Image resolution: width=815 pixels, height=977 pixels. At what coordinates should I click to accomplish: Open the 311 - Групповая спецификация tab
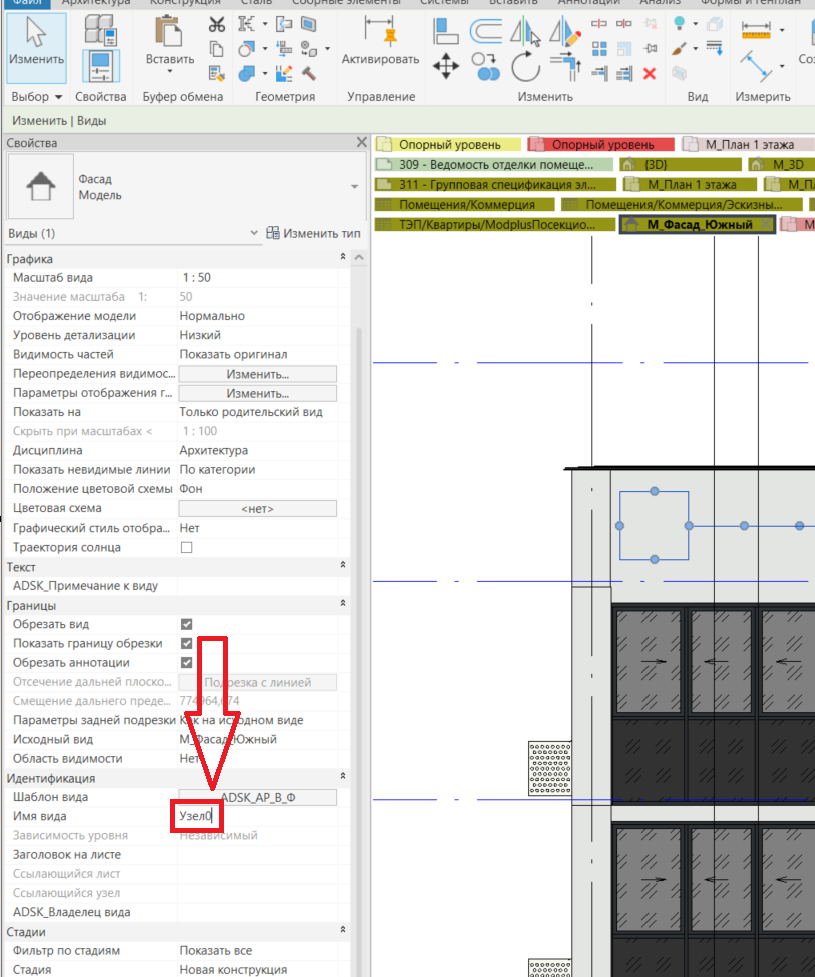click(495, 184)
